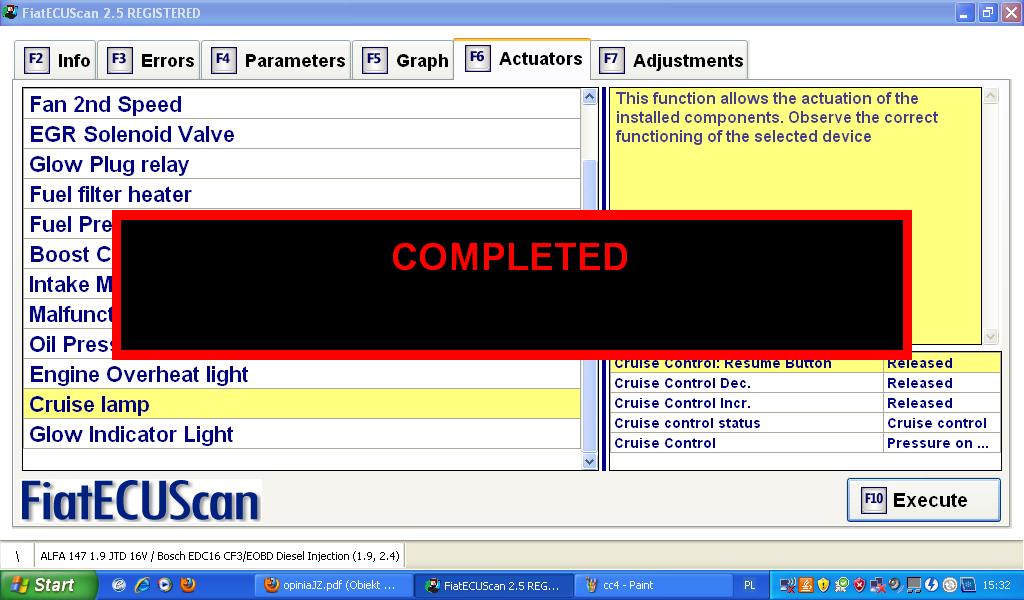Screen dimensions: 1024x600
Task: Click the F10 Execute button
Action: 923,500
